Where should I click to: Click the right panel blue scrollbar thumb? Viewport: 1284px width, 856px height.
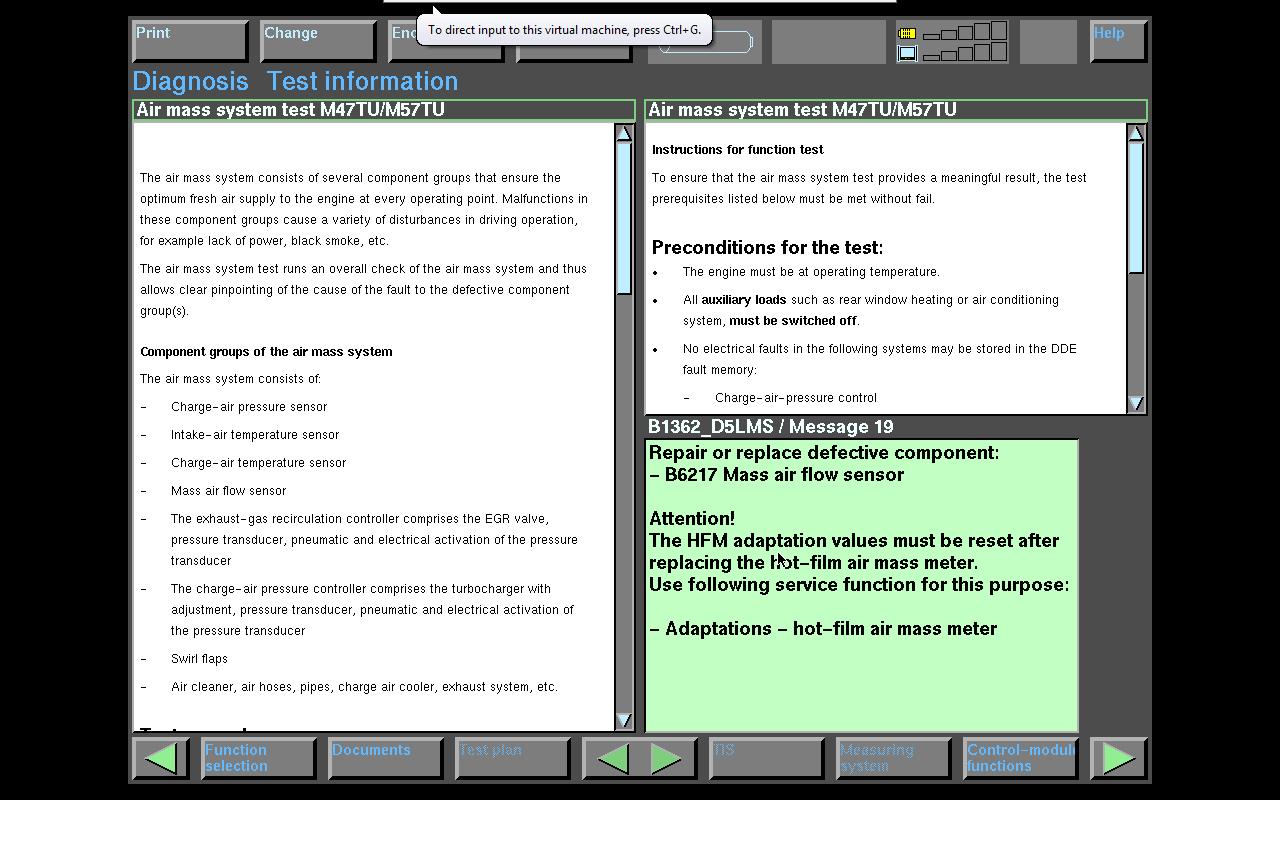pos(1136,208)
